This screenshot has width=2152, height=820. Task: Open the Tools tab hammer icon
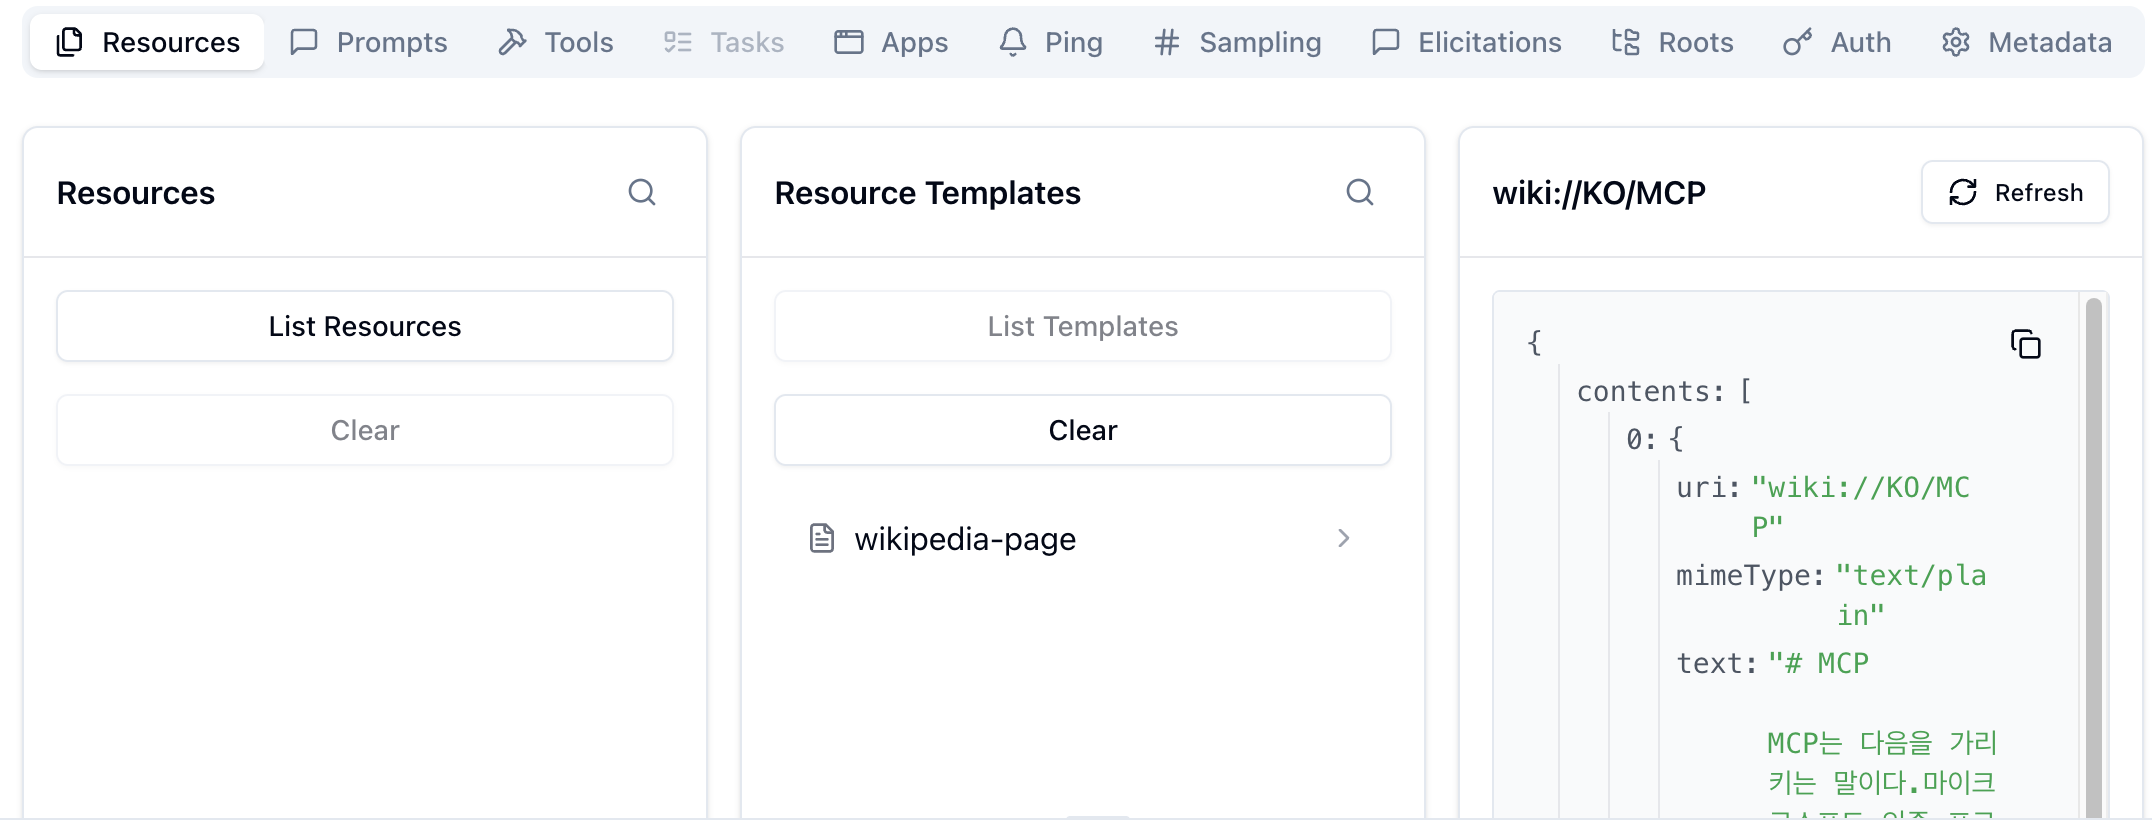513,42
